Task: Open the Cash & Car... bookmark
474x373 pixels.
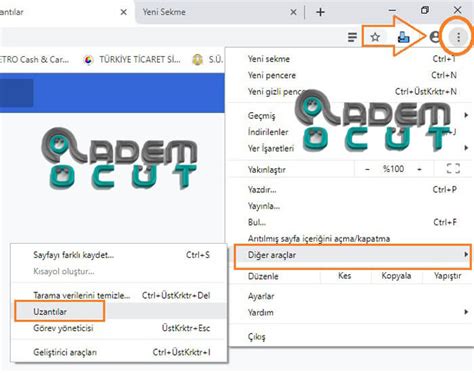Action: tap(35, 60)
